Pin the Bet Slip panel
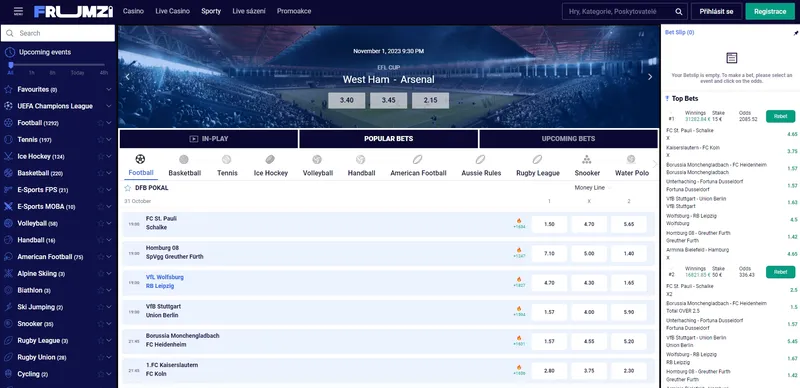Viewport: 800px width, 388px height. 795,33
